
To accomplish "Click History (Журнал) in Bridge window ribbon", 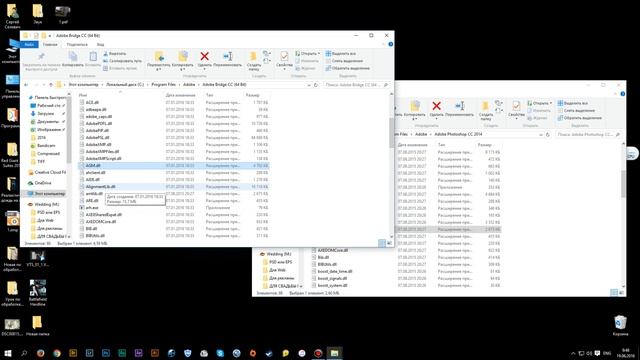I will (305, 68).
